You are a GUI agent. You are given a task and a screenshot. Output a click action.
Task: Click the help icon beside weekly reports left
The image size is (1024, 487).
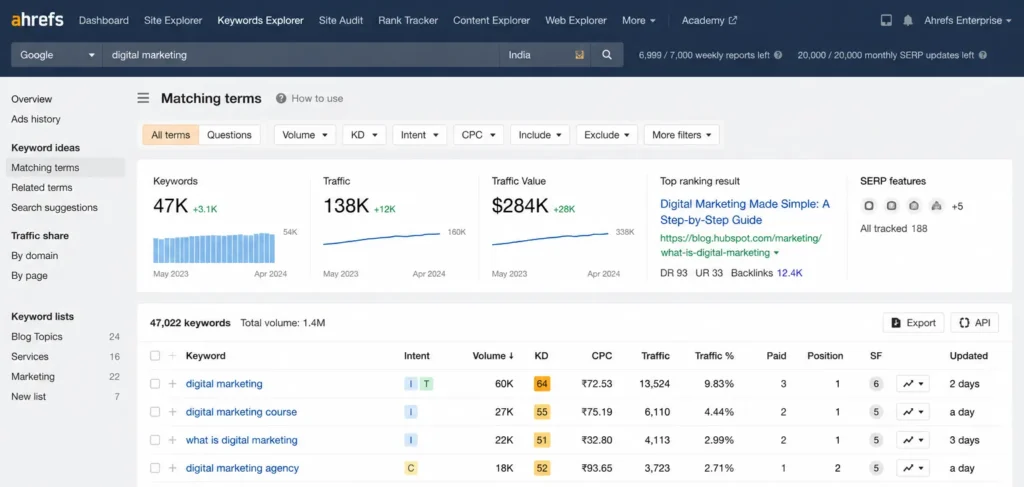778,55
